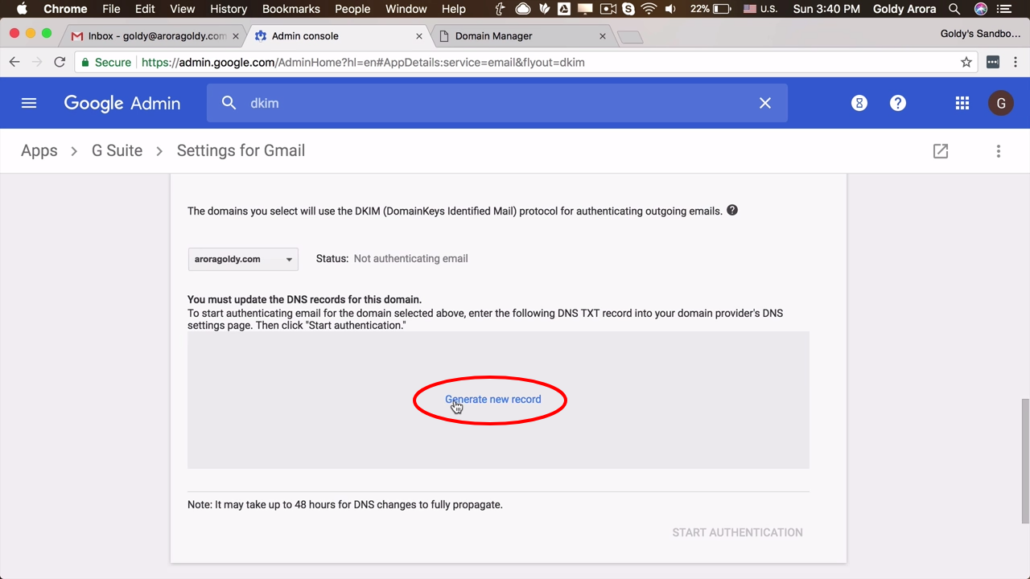This screenshot has height=579, width=1030.
Task: Bookmark the page with the star icon
Action: pyautogui.click(x=966, y=62)
